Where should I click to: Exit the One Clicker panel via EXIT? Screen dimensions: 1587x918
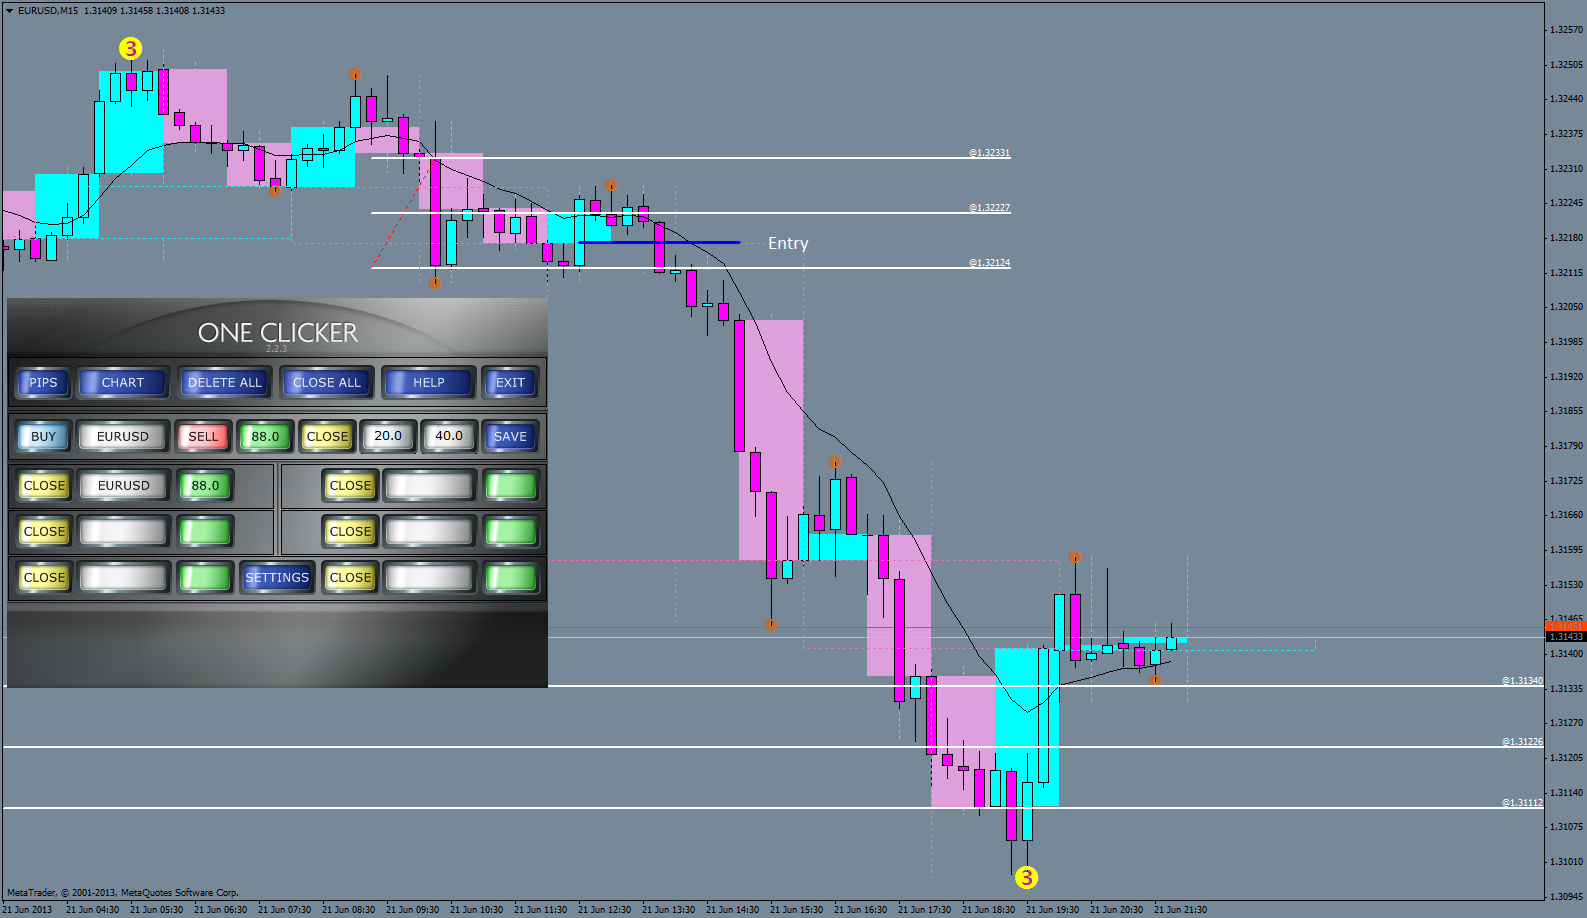pos(510,382)
